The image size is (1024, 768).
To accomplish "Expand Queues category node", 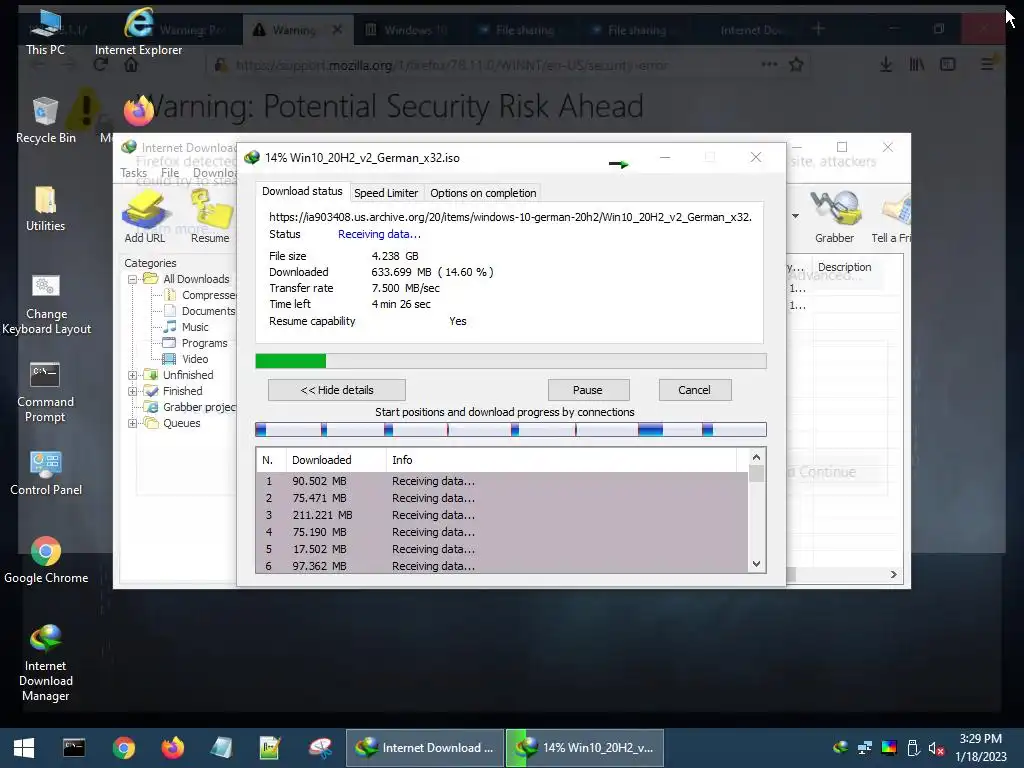I will [x=133, y=423].
